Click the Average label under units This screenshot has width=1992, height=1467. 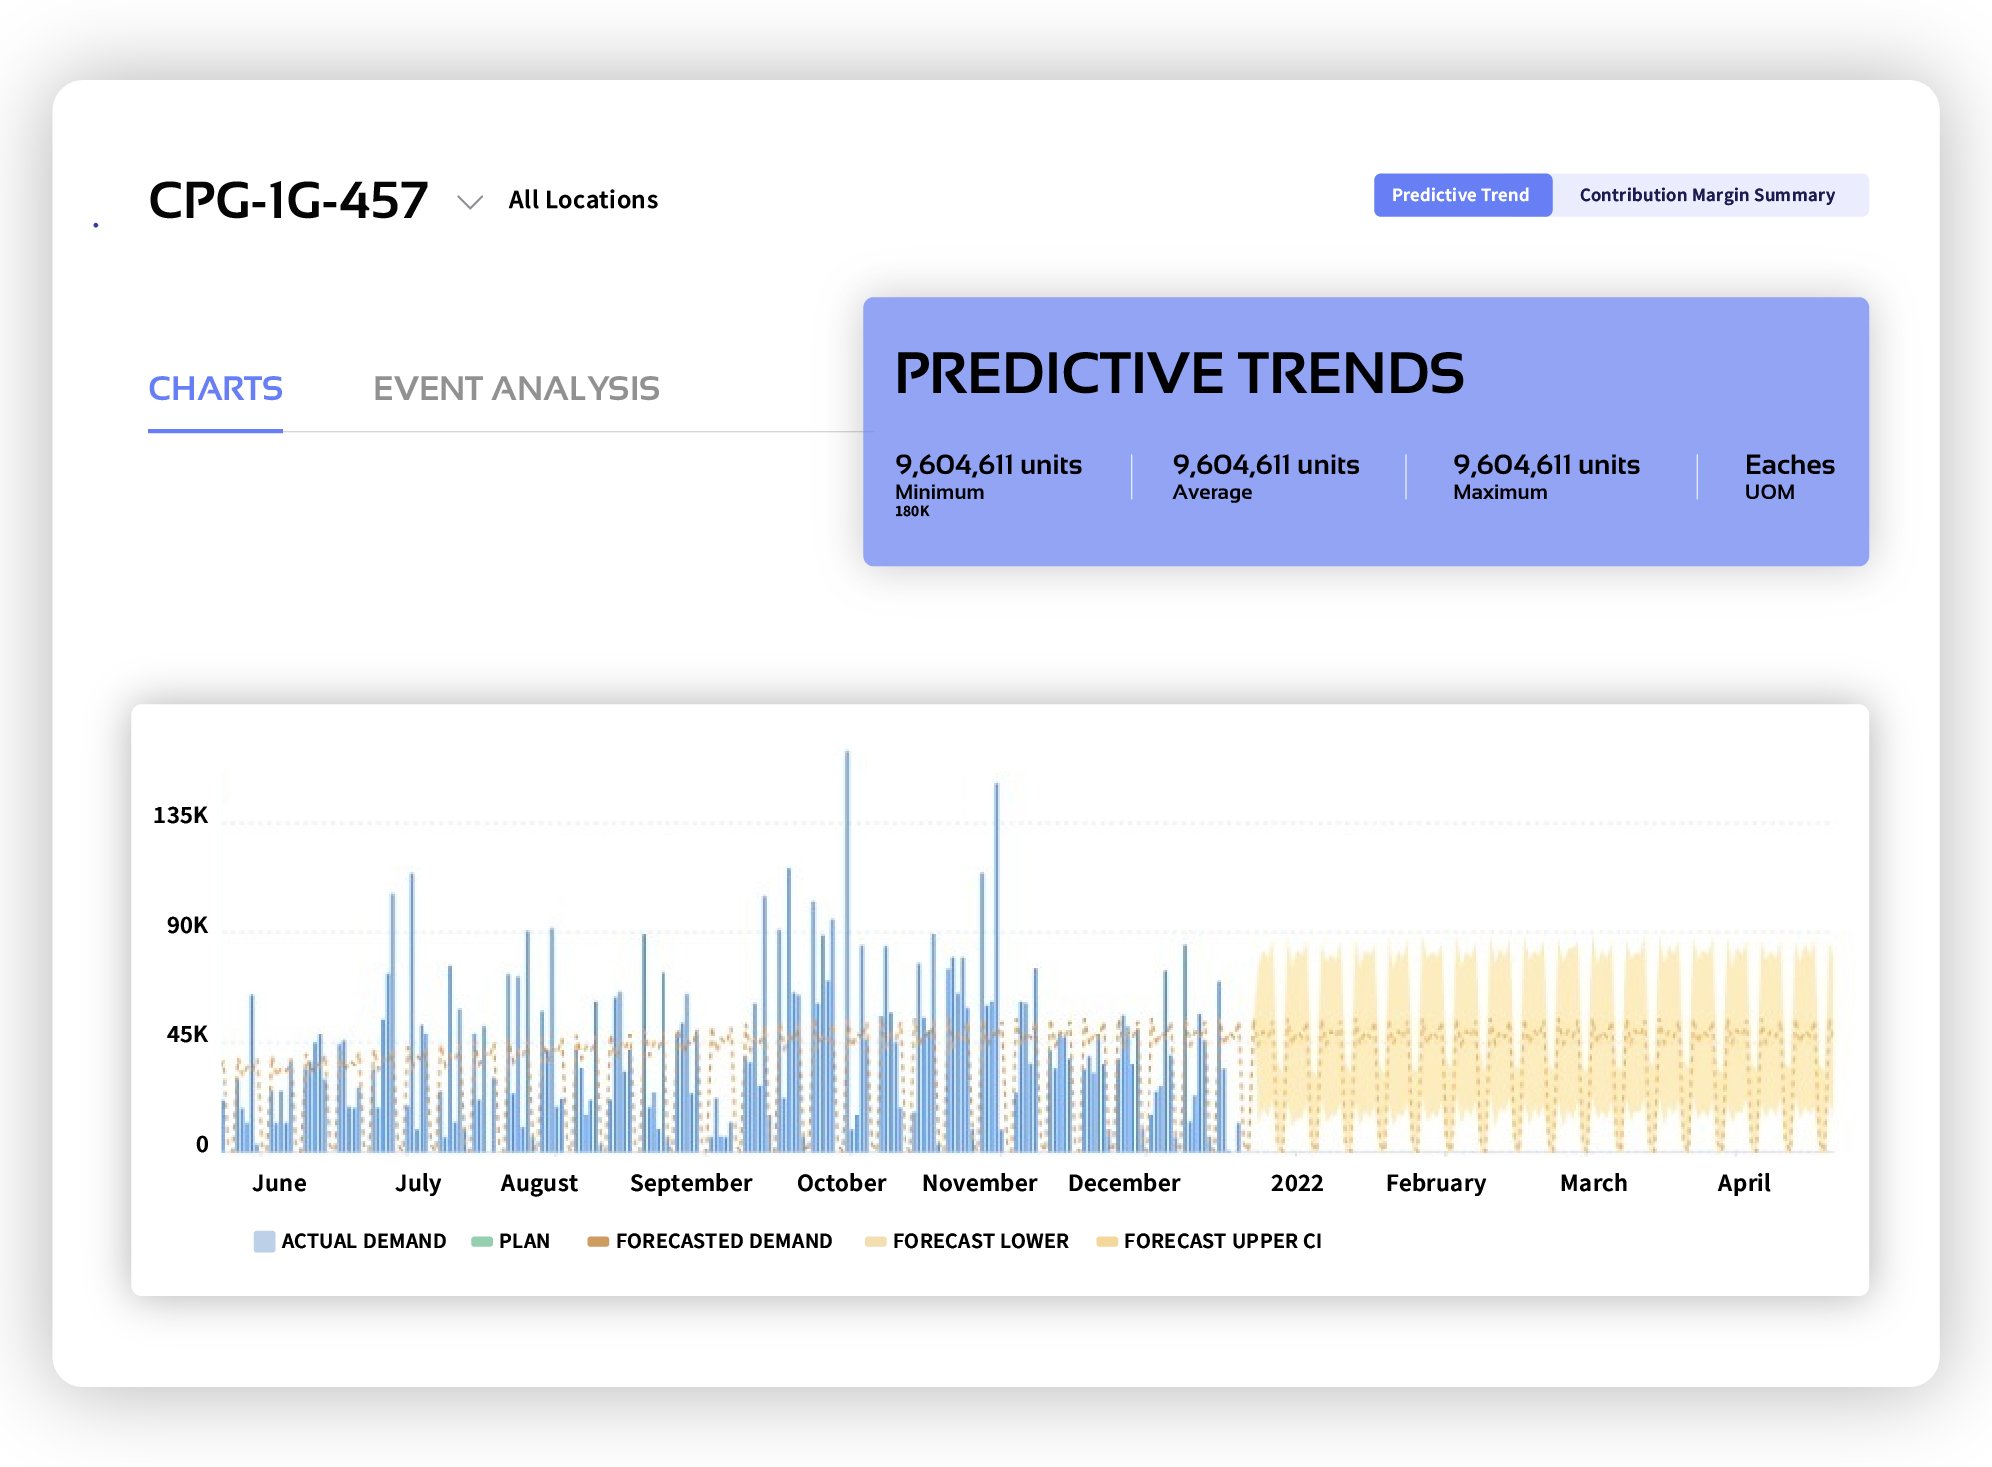[x=1212, y=492]
